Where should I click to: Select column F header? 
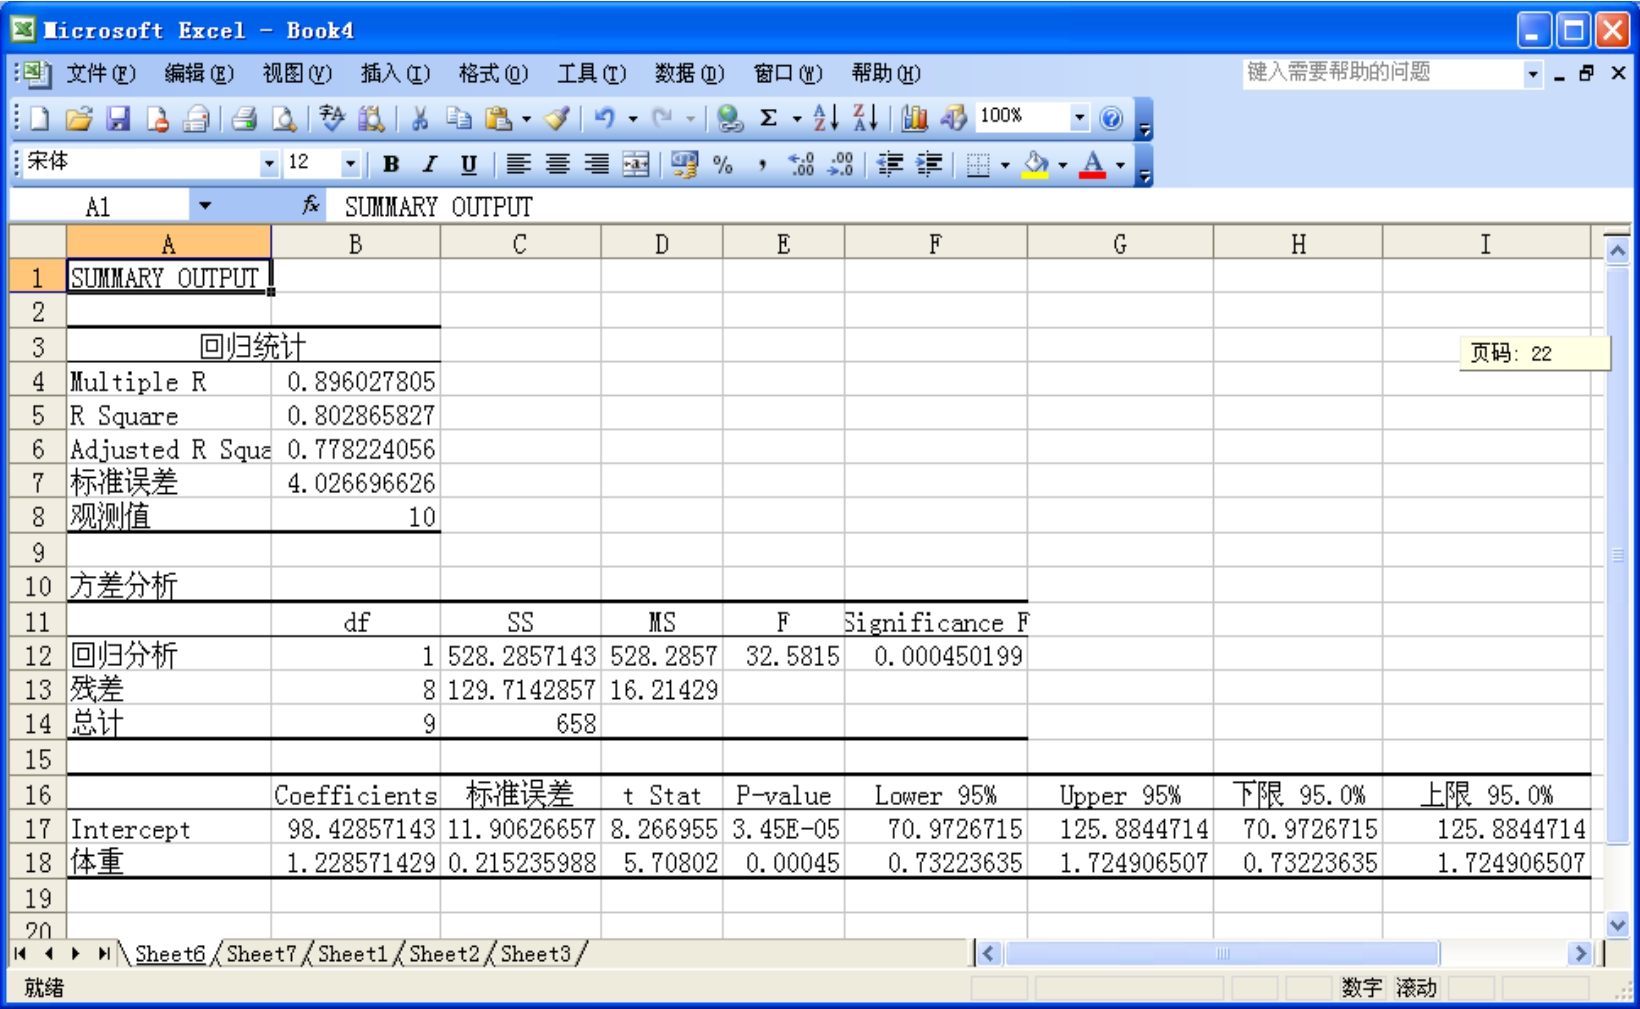pos(935,244)
